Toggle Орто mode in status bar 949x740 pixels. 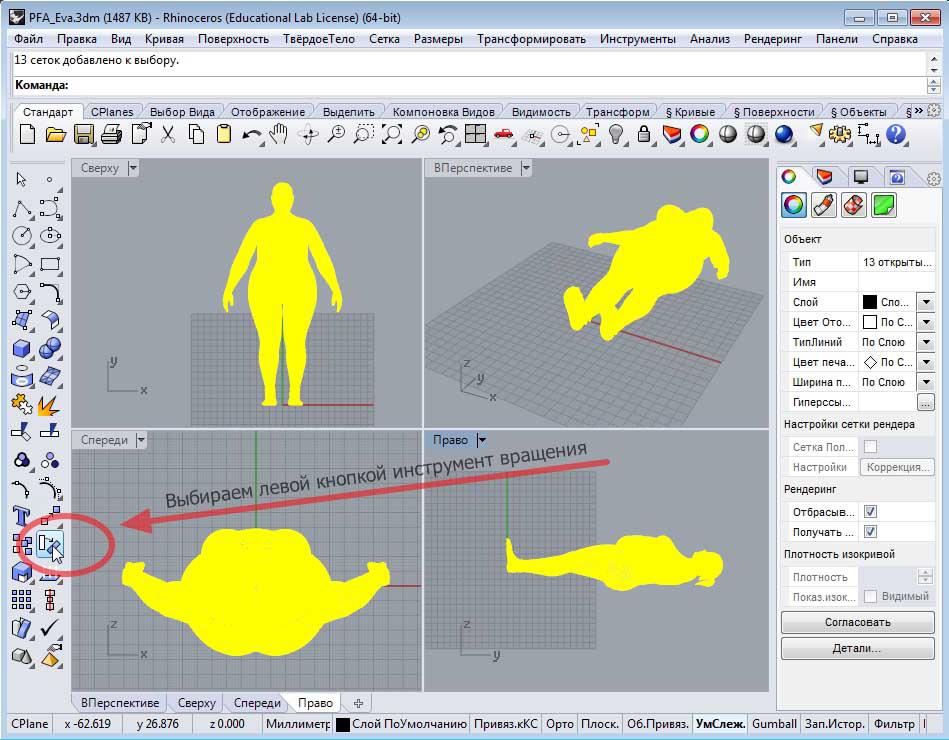coord(561,724)
